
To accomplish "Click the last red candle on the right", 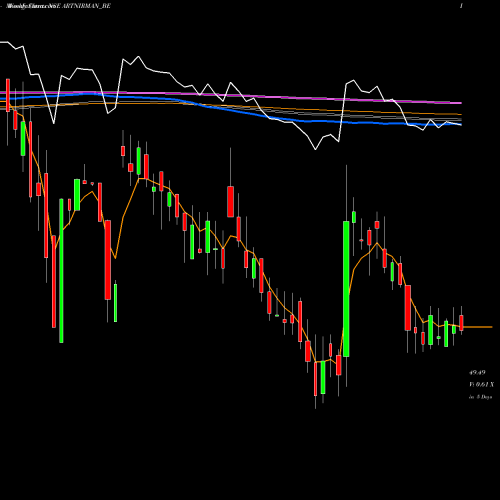I will tap(462, 323).
